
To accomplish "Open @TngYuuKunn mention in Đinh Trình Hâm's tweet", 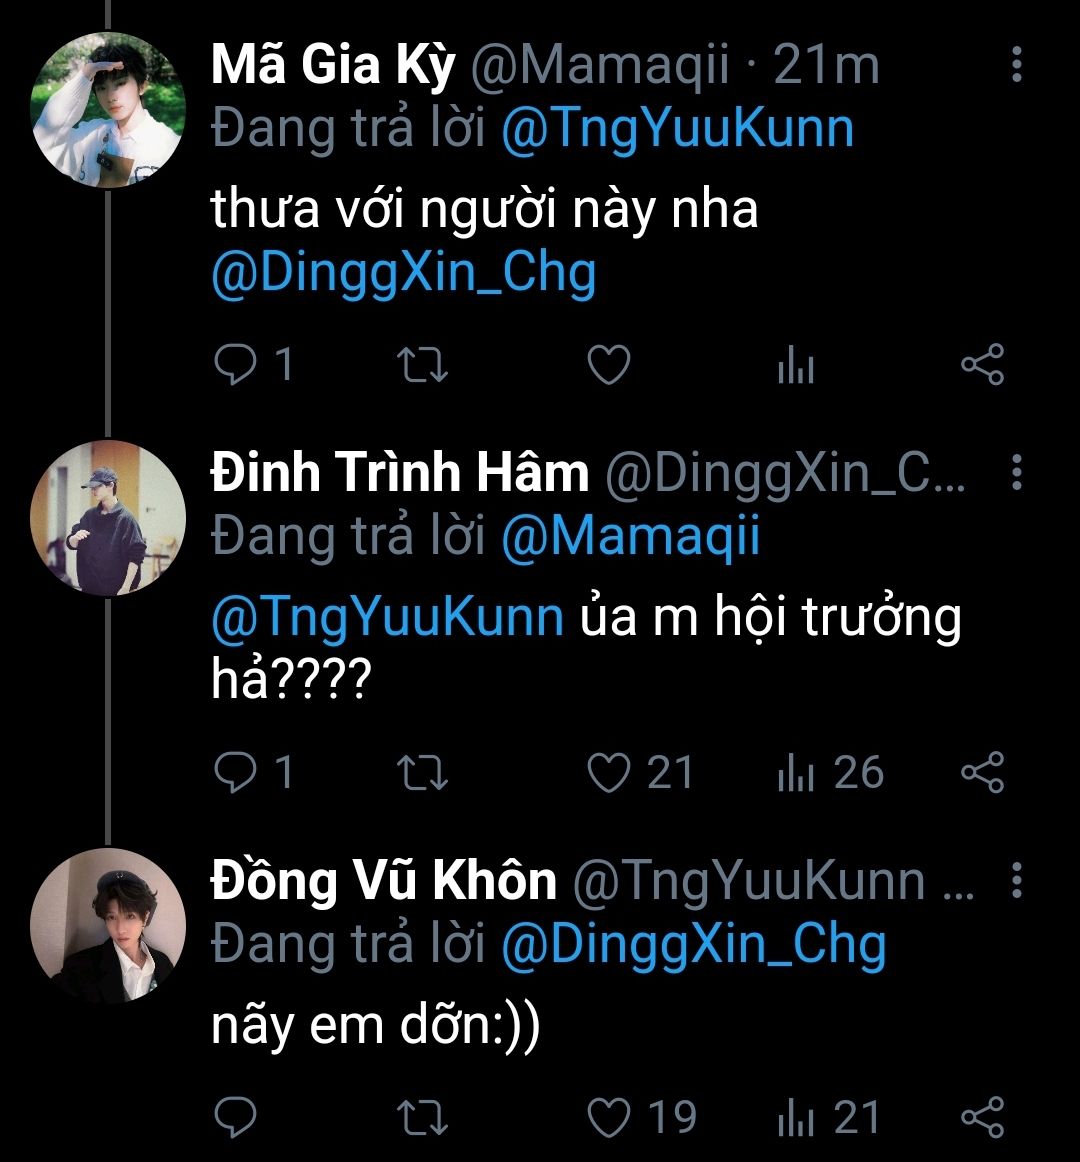I will click(388, 618).
